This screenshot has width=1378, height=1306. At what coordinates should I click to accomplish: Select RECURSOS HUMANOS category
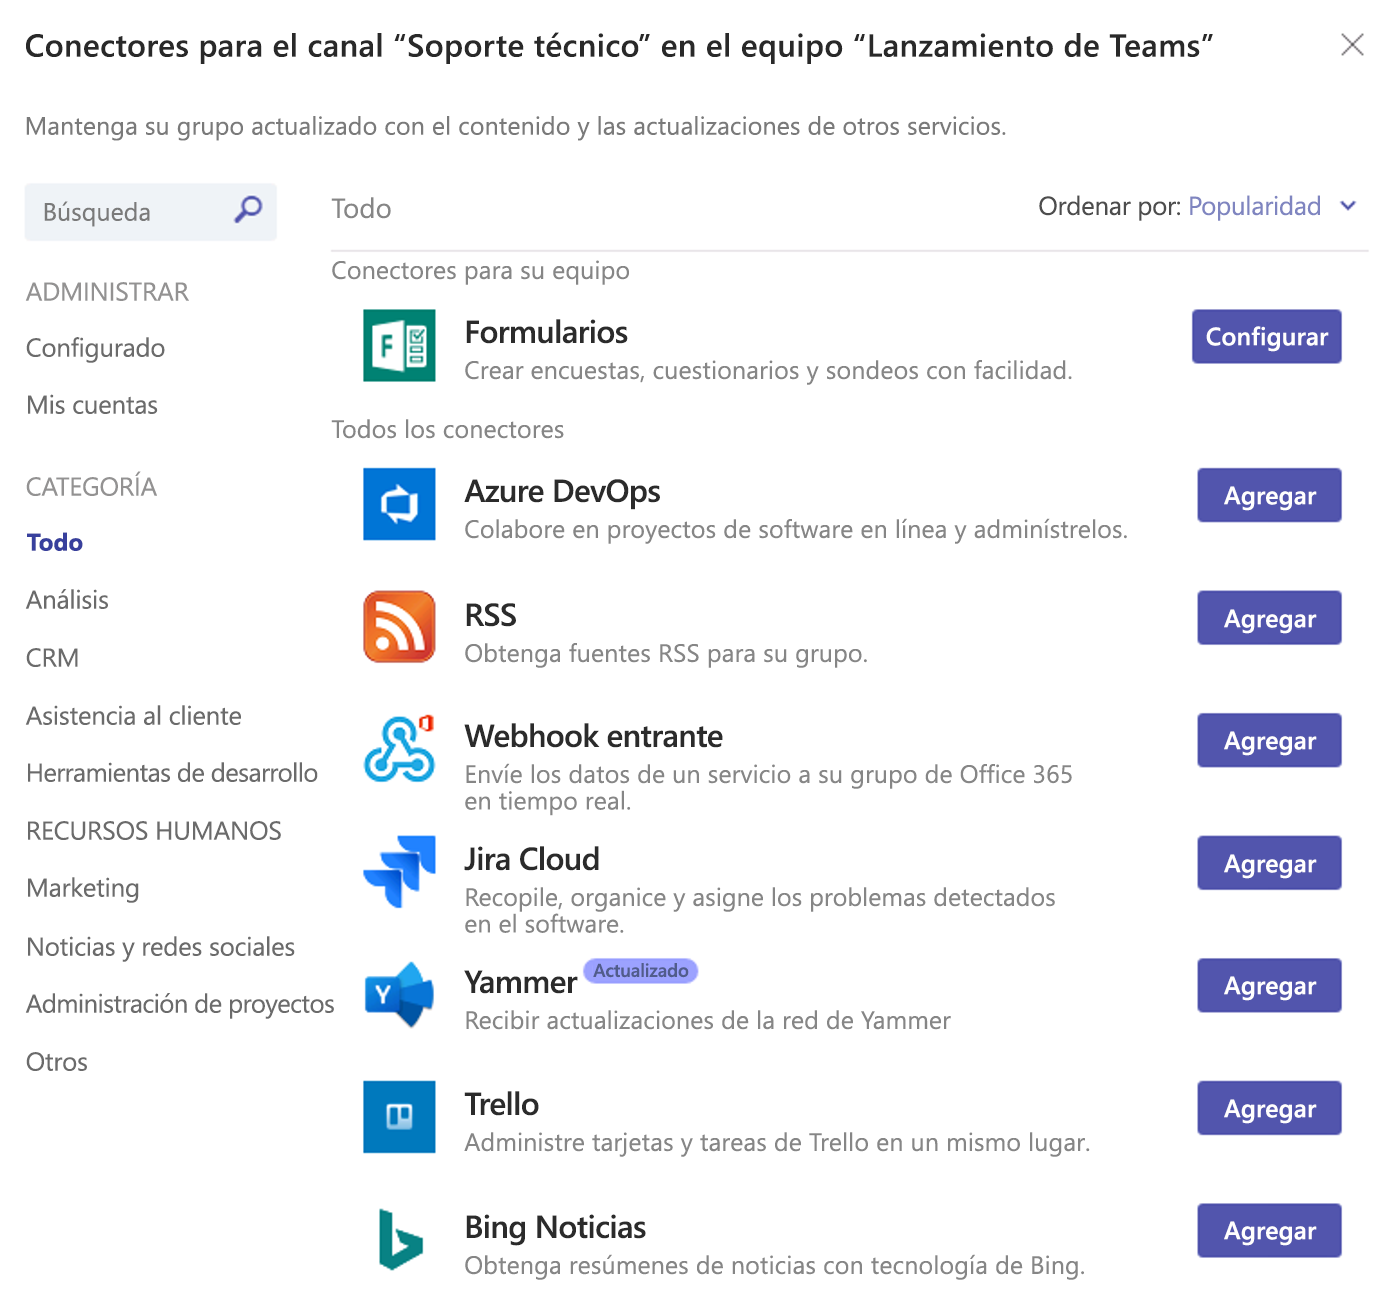click(154, 831)
